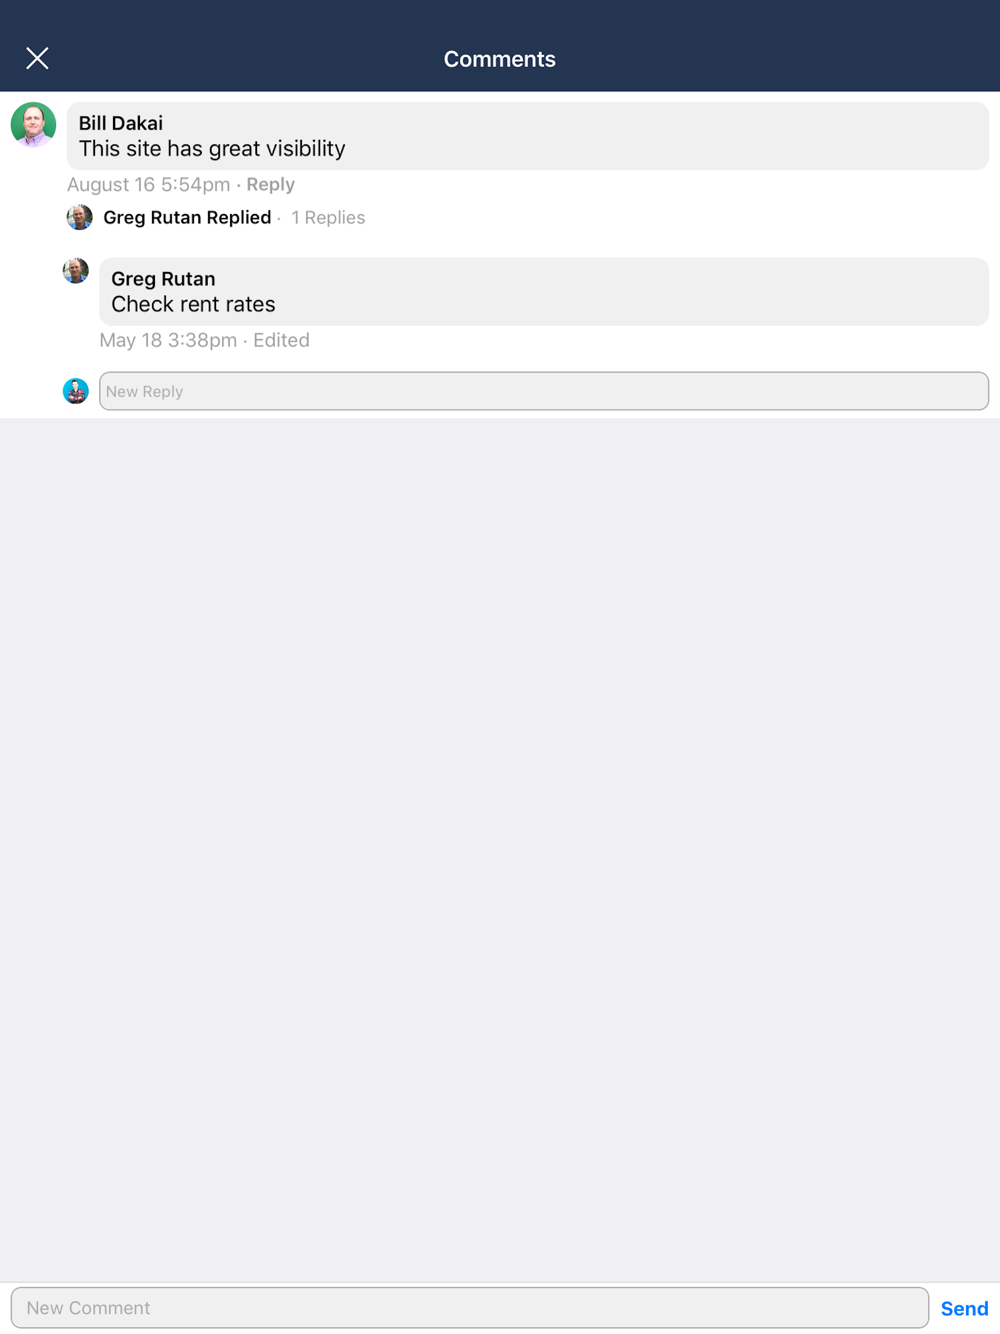Tap Greg Rutan's avatar on his reply

pyautogui.click(x=76, y=271)
